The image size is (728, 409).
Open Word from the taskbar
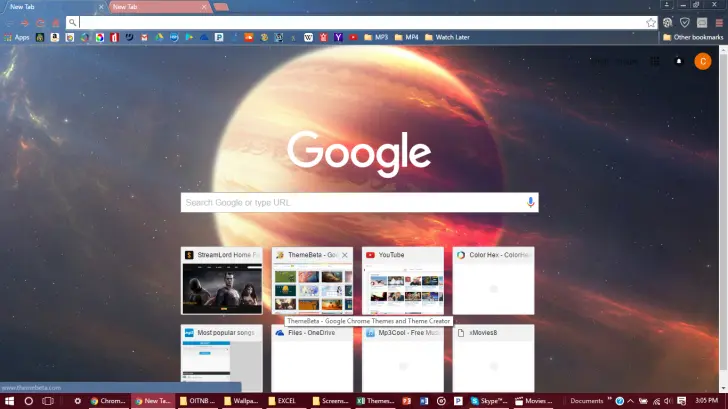pos(424,401)
